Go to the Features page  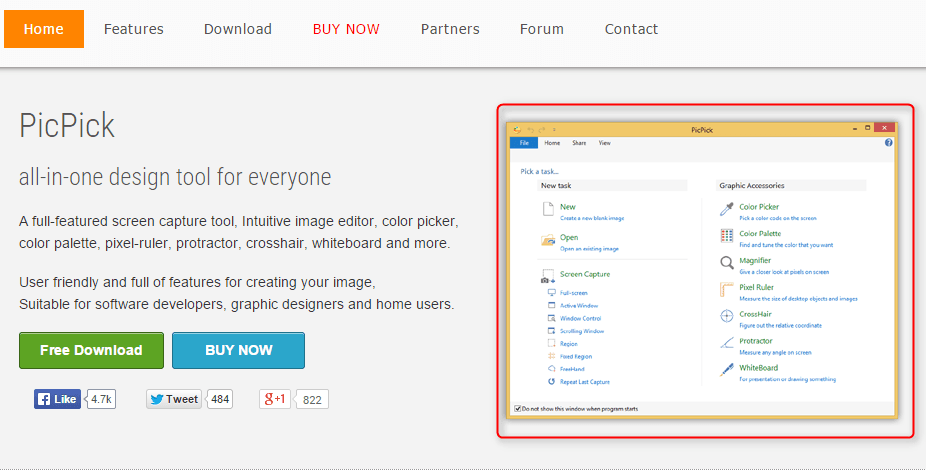point(134,29)
